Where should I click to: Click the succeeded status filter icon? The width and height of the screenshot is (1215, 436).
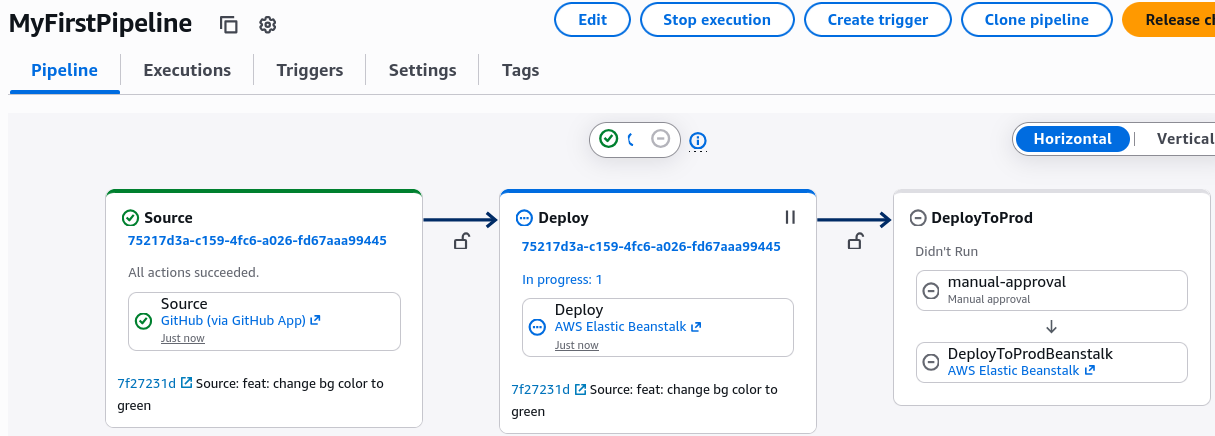tap(609, 139)
